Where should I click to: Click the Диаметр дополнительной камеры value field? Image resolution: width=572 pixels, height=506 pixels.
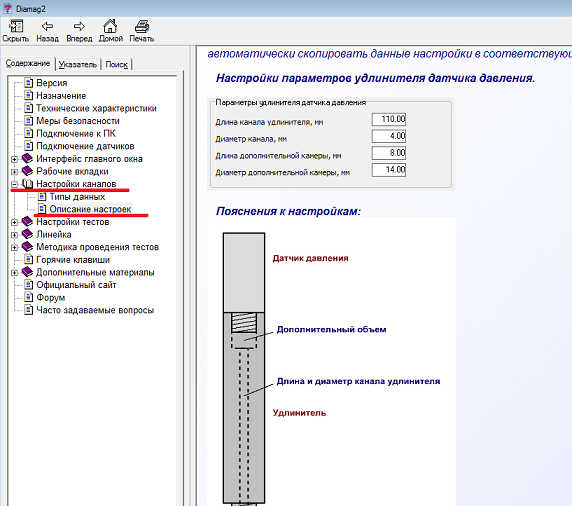pos(389,170)
